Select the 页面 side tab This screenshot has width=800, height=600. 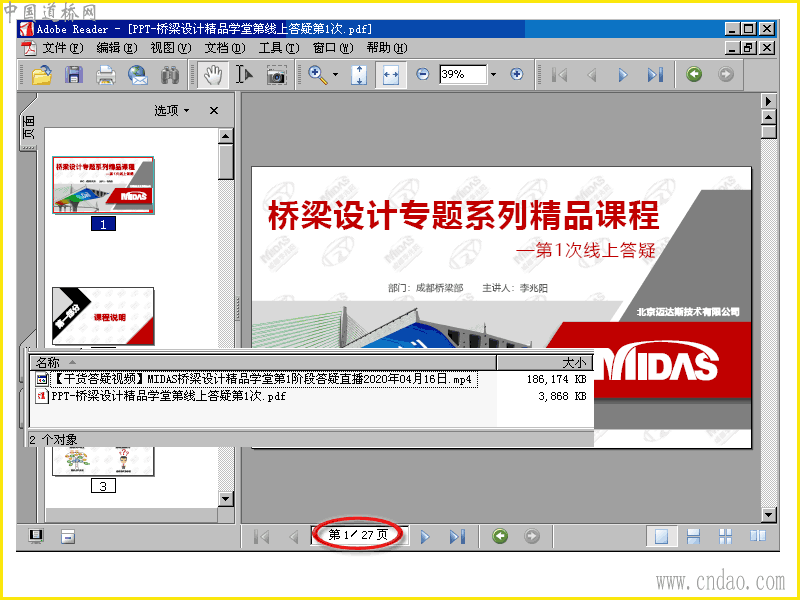[29, 127]
